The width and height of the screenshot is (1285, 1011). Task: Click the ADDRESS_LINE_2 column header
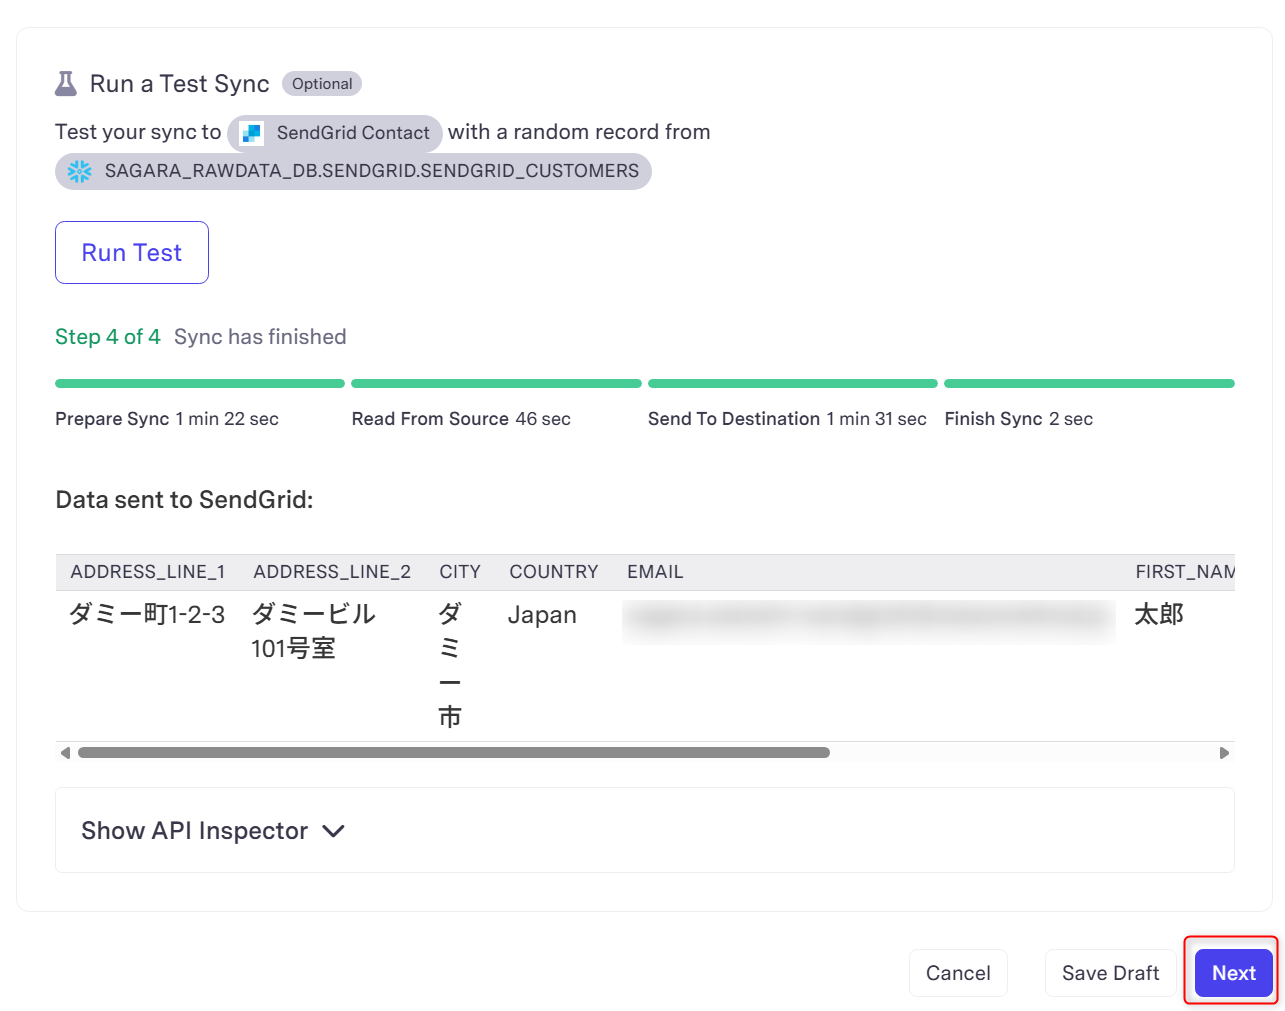coord(332,572)
